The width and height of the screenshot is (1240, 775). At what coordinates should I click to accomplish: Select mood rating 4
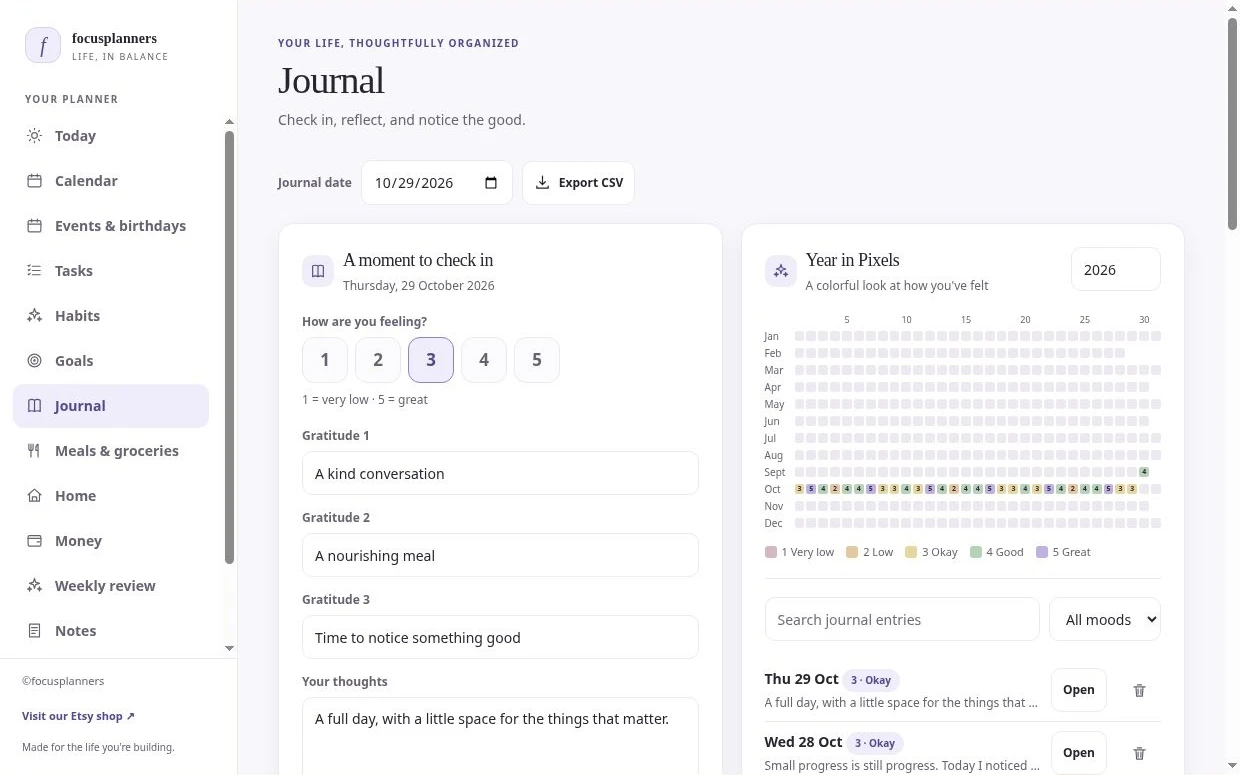(484, 360)
